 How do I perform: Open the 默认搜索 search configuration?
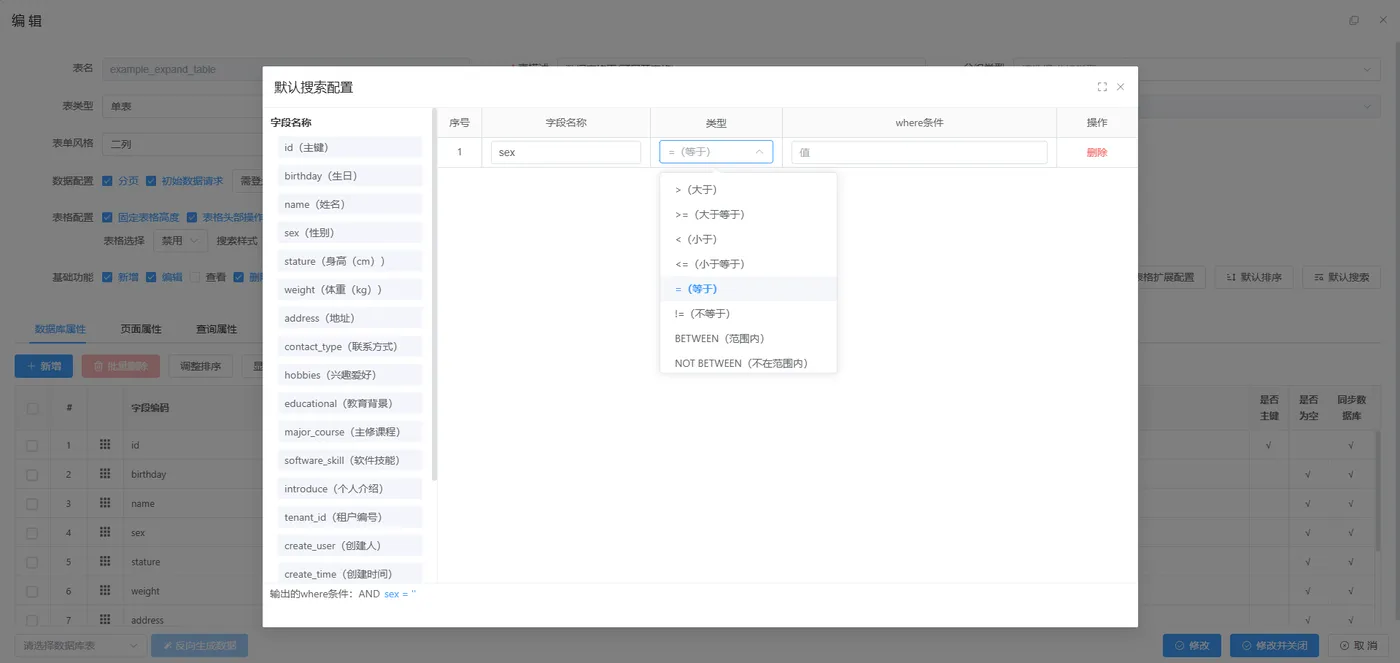tap(1341, 277)
